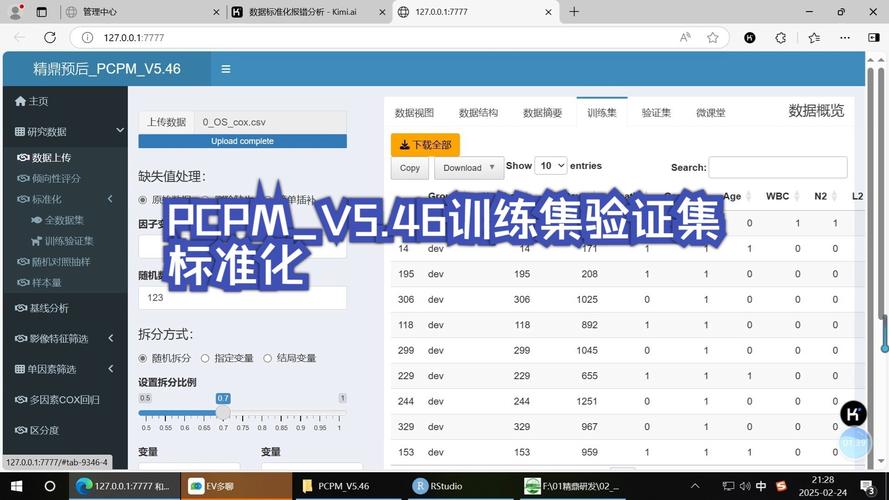Expand the 标准化 submenu arrow
The image size is (889, 500).
(111, 199)
